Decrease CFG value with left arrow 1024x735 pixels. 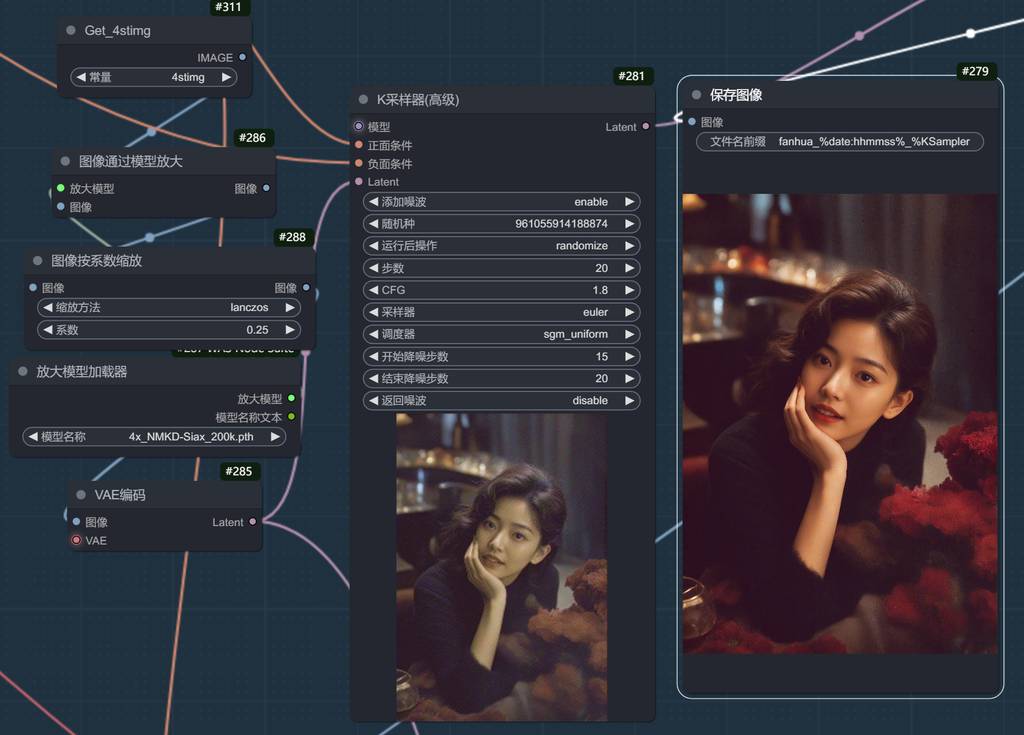click(374, 290)
